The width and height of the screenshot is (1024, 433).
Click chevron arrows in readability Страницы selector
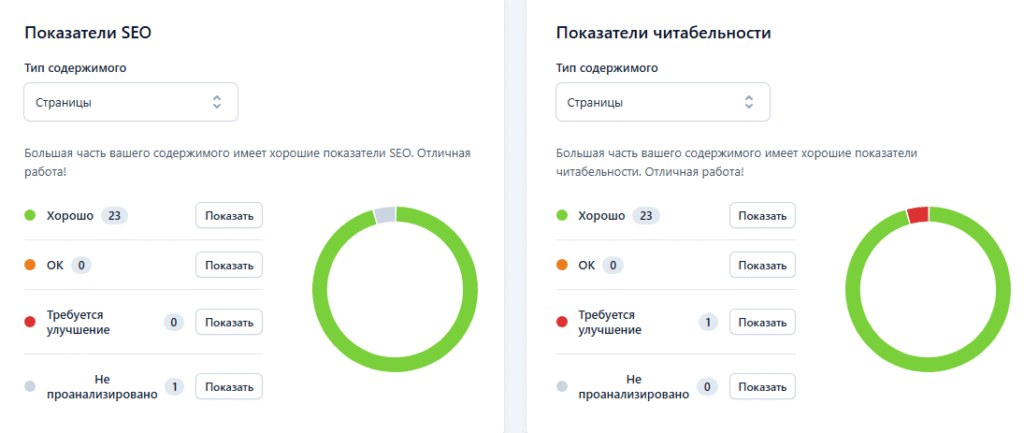(x=749, y=102)
